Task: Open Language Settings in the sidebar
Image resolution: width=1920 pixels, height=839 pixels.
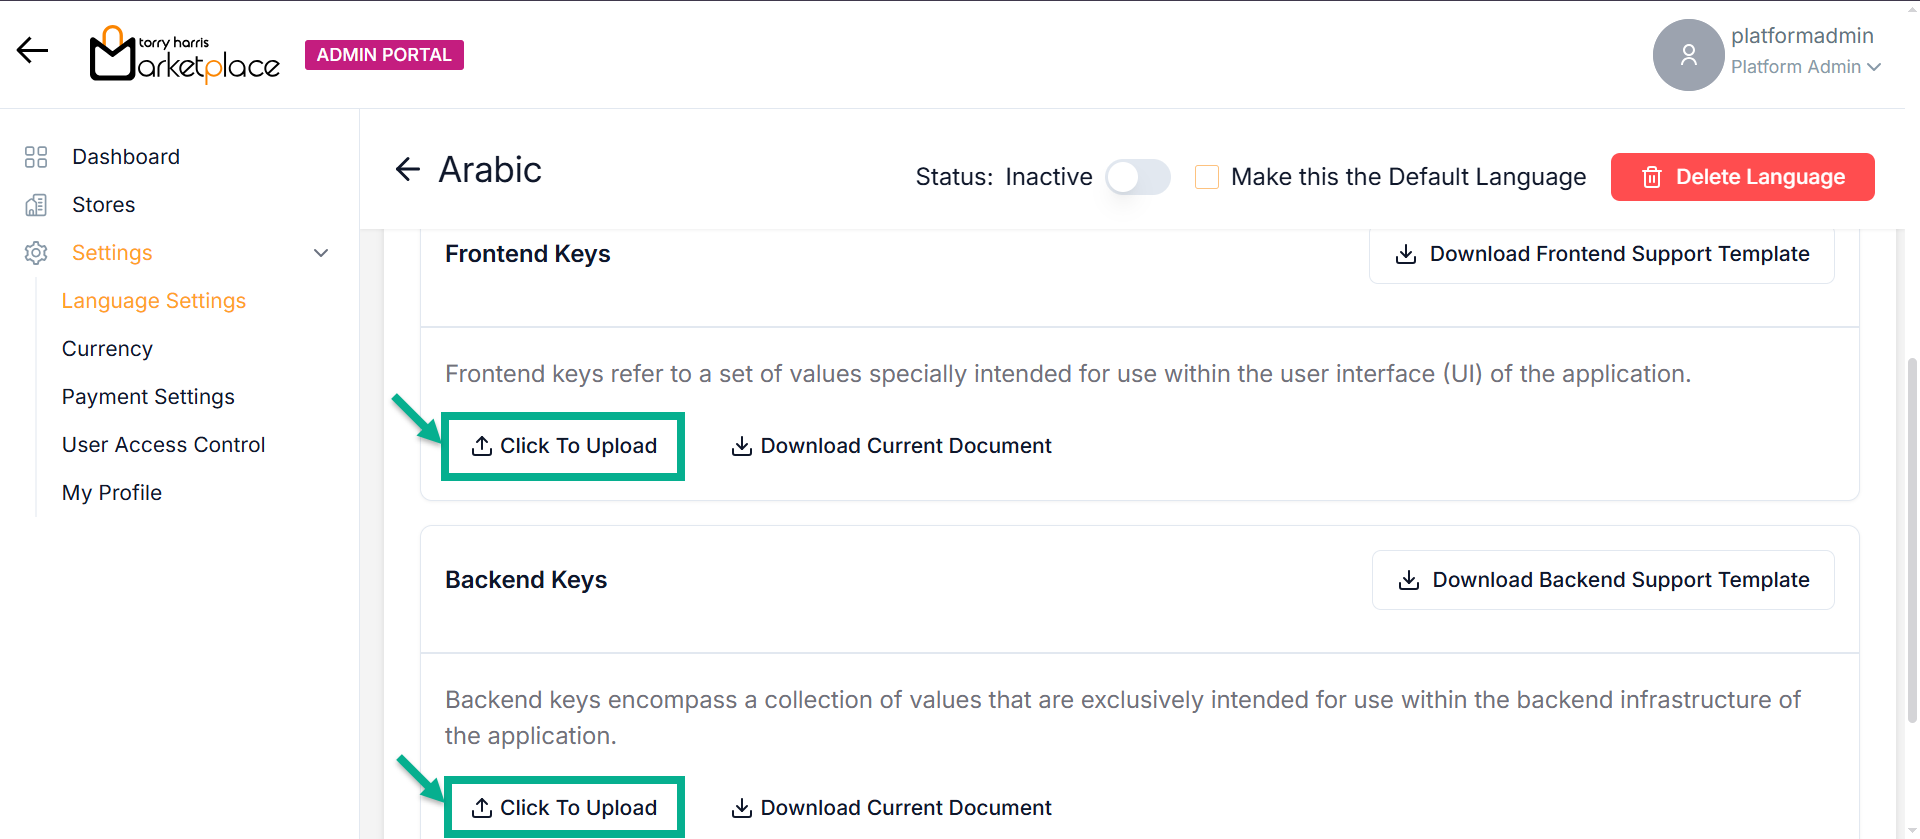Action: click(154, 301)
